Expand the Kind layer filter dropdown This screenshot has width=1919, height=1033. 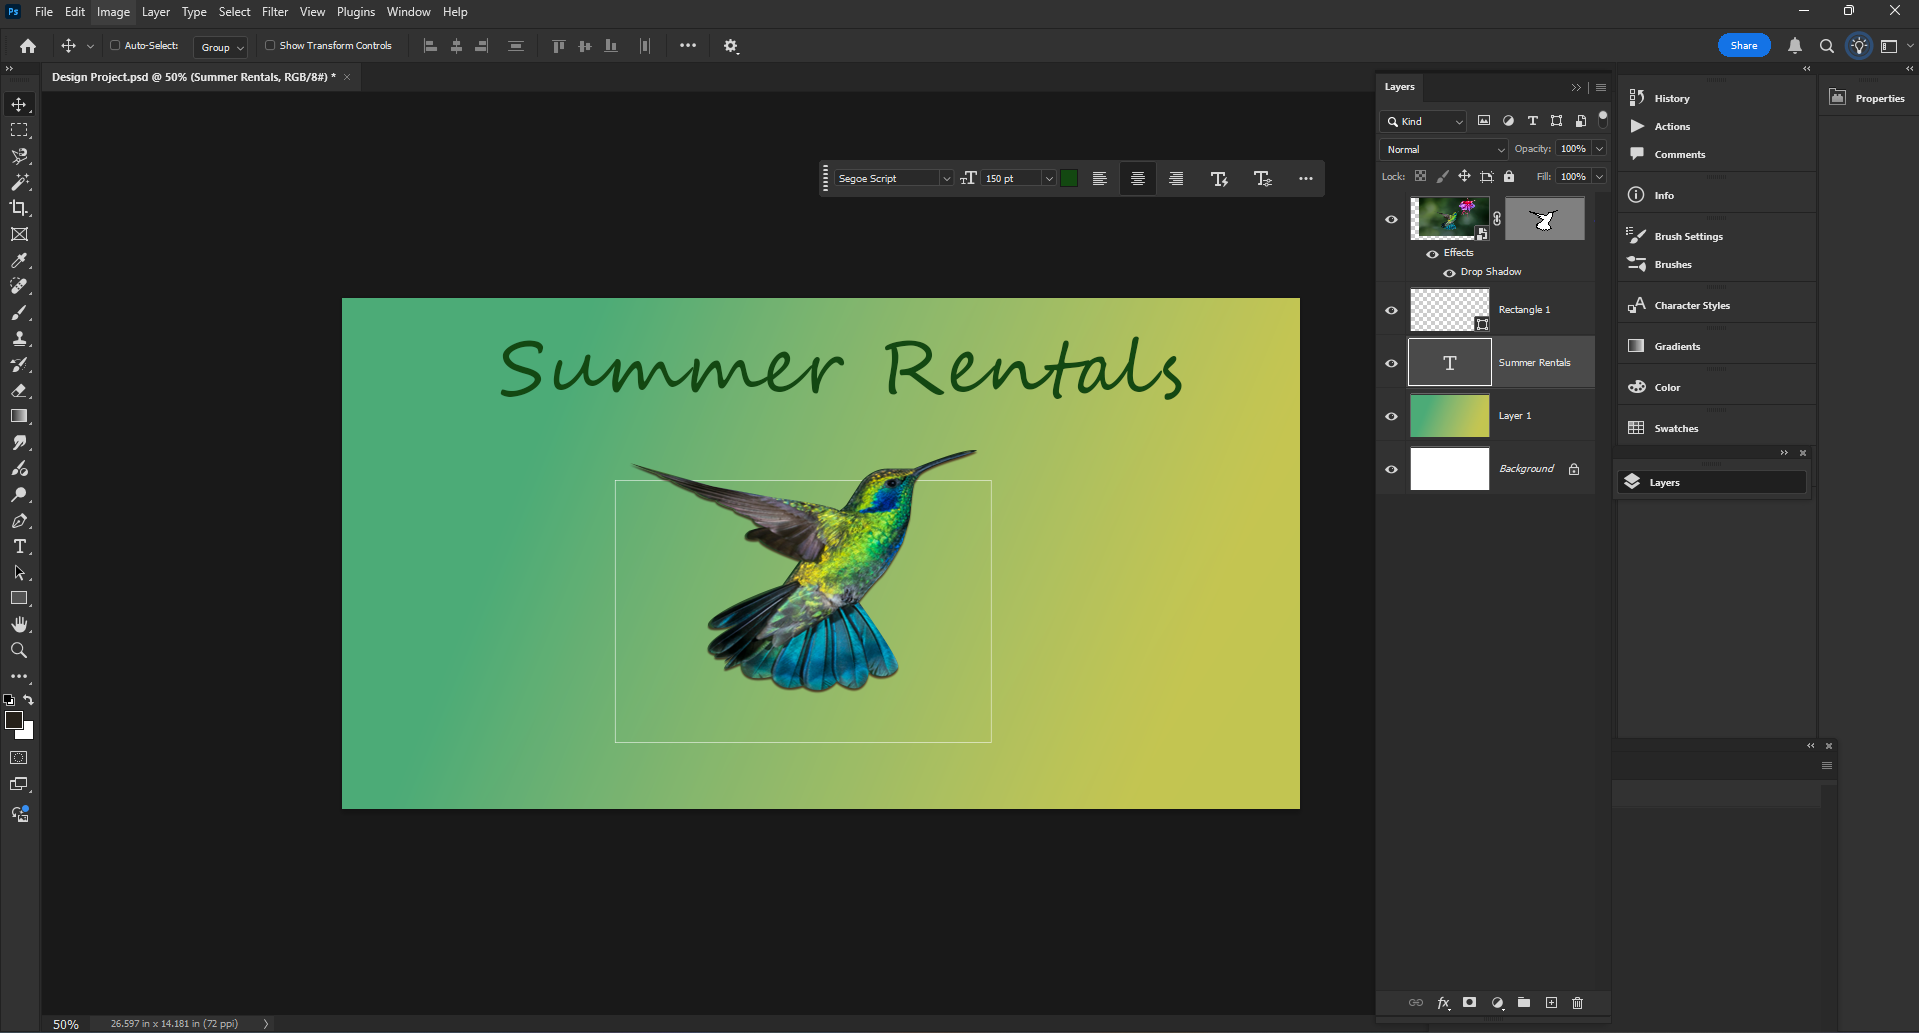(1424, 122)
